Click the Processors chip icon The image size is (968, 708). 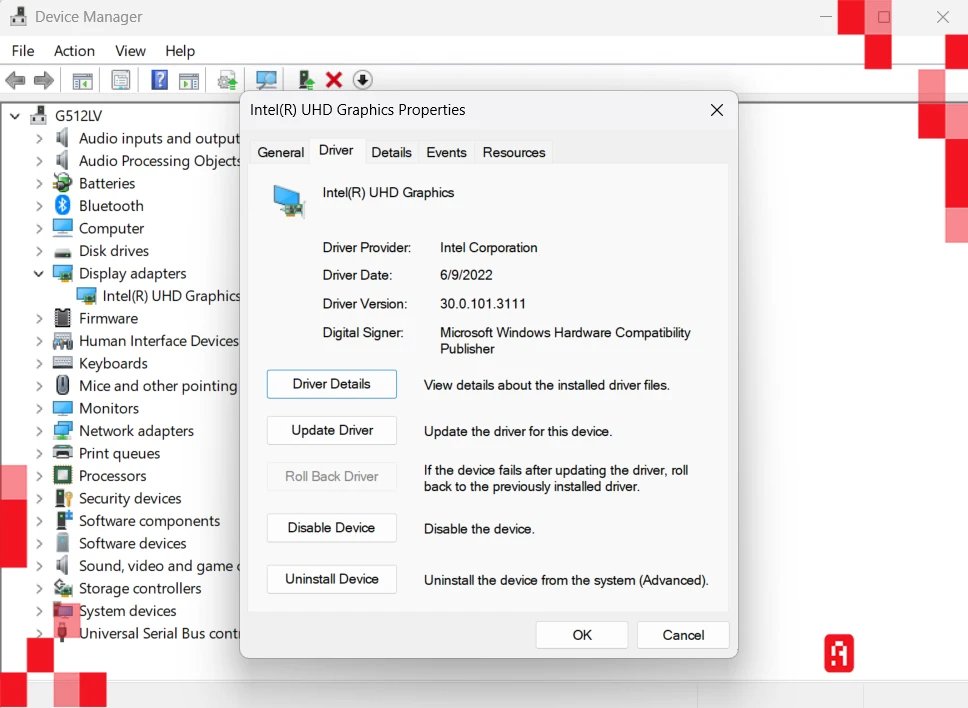(x=62, y=475)
